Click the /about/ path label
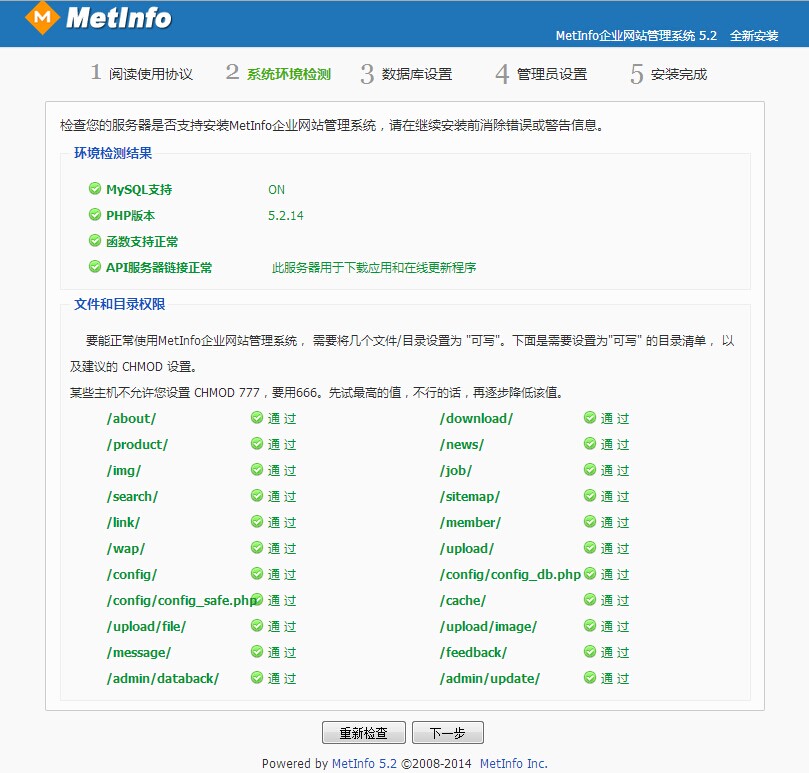Image resolution: width=809 pixels, height=773 pixels. pyautogui.click(x=131, y=418)
